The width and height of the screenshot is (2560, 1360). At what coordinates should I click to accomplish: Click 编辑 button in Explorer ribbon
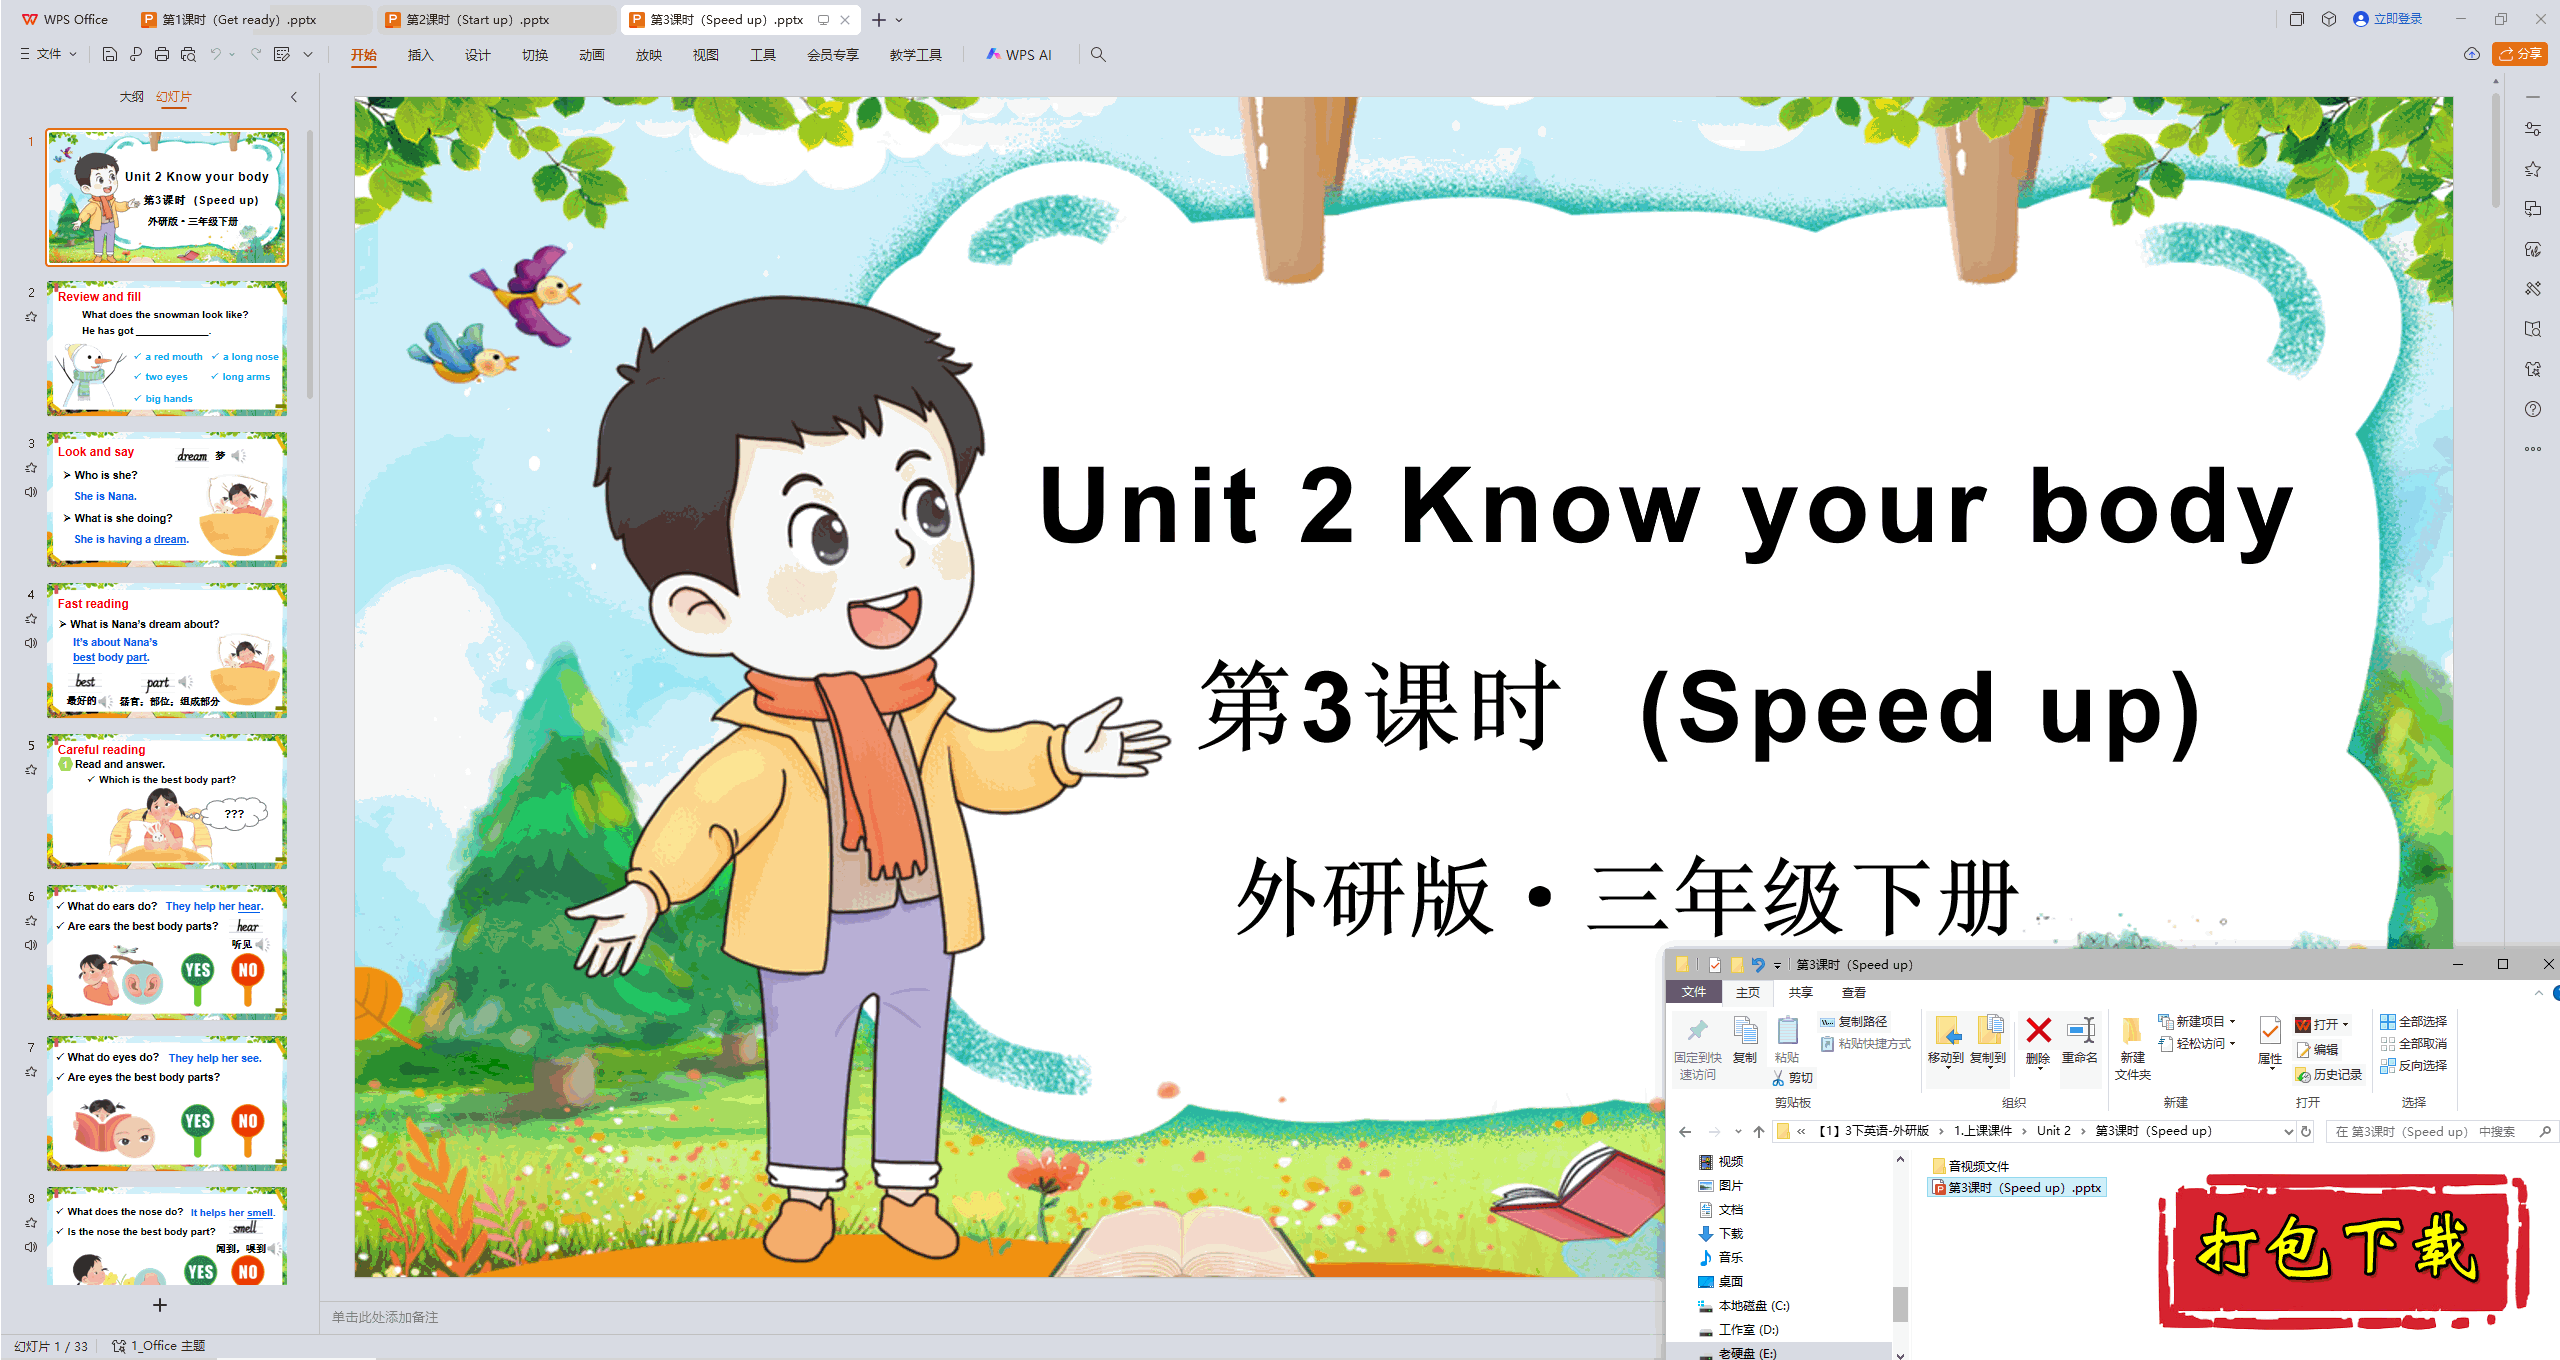2317,1050
